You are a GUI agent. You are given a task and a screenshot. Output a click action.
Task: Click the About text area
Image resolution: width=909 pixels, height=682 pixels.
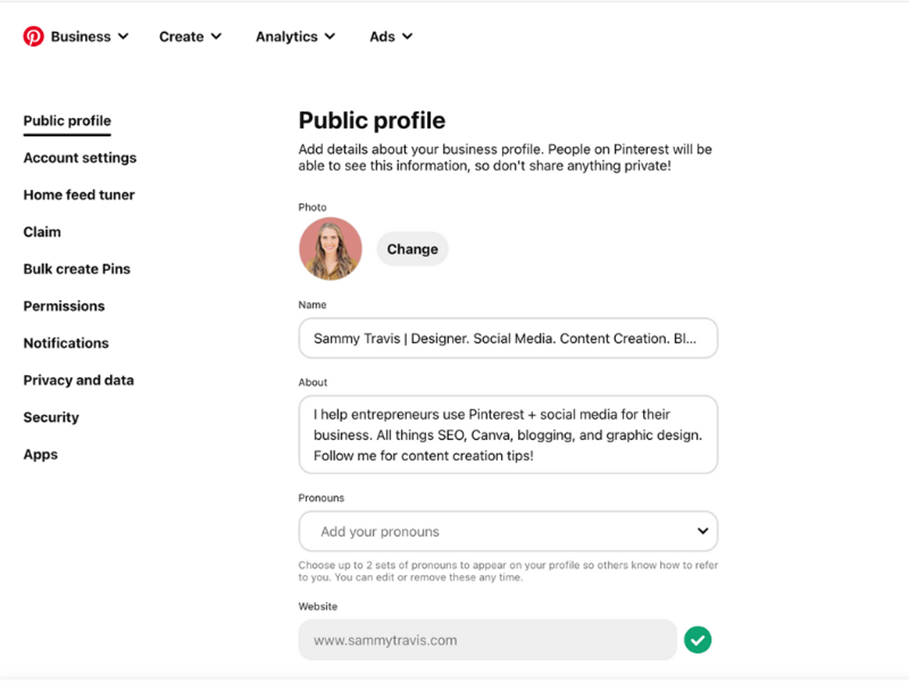click(x=508, y=434)
